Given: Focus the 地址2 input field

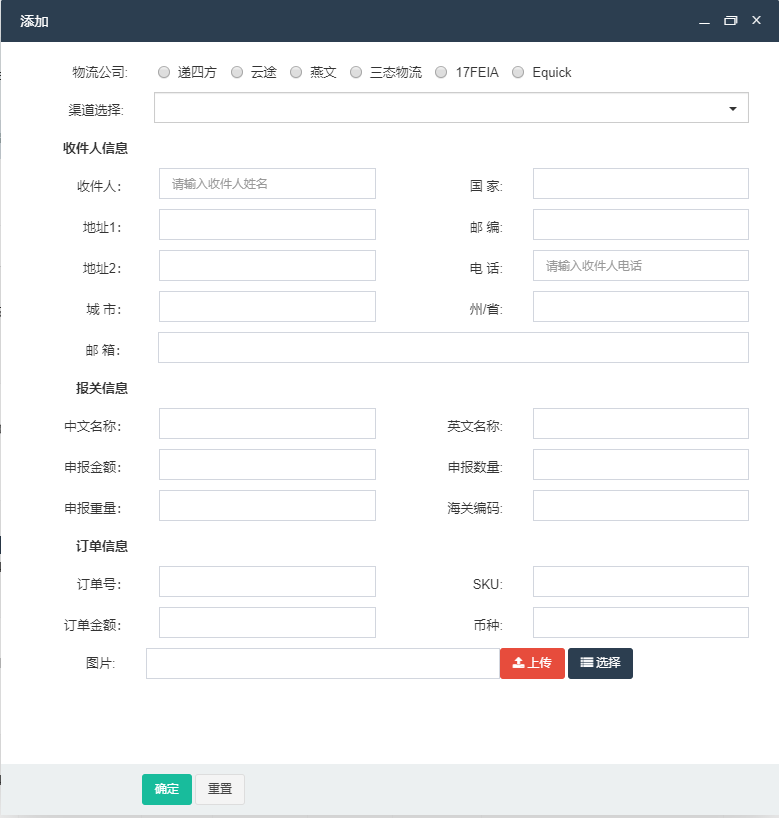Looking at the screenshot, I should (267, 266).
